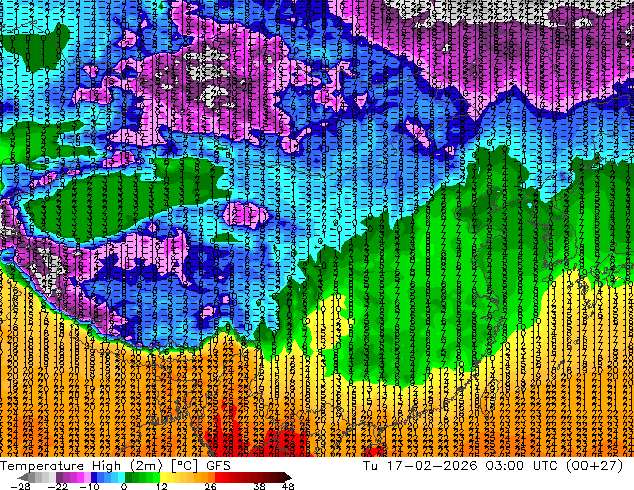Click the right dark arrow end of the colorbar
The width and height of the screenshot is (634, 490).
point(288,477)
